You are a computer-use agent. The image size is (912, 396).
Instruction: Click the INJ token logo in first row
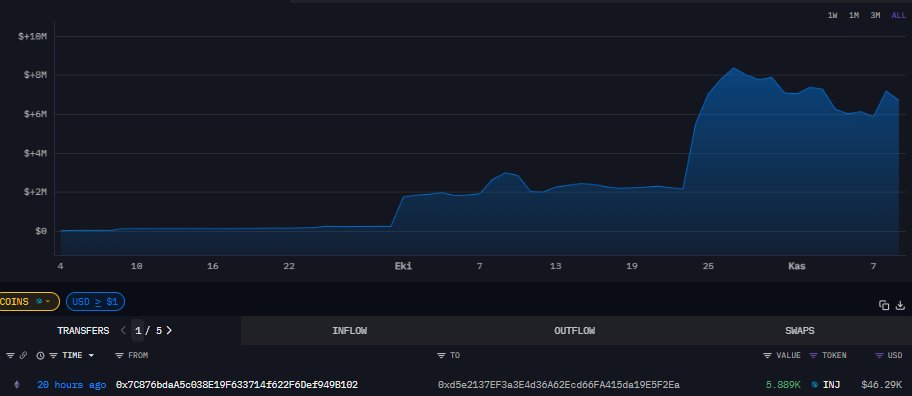tap(815, 385)
